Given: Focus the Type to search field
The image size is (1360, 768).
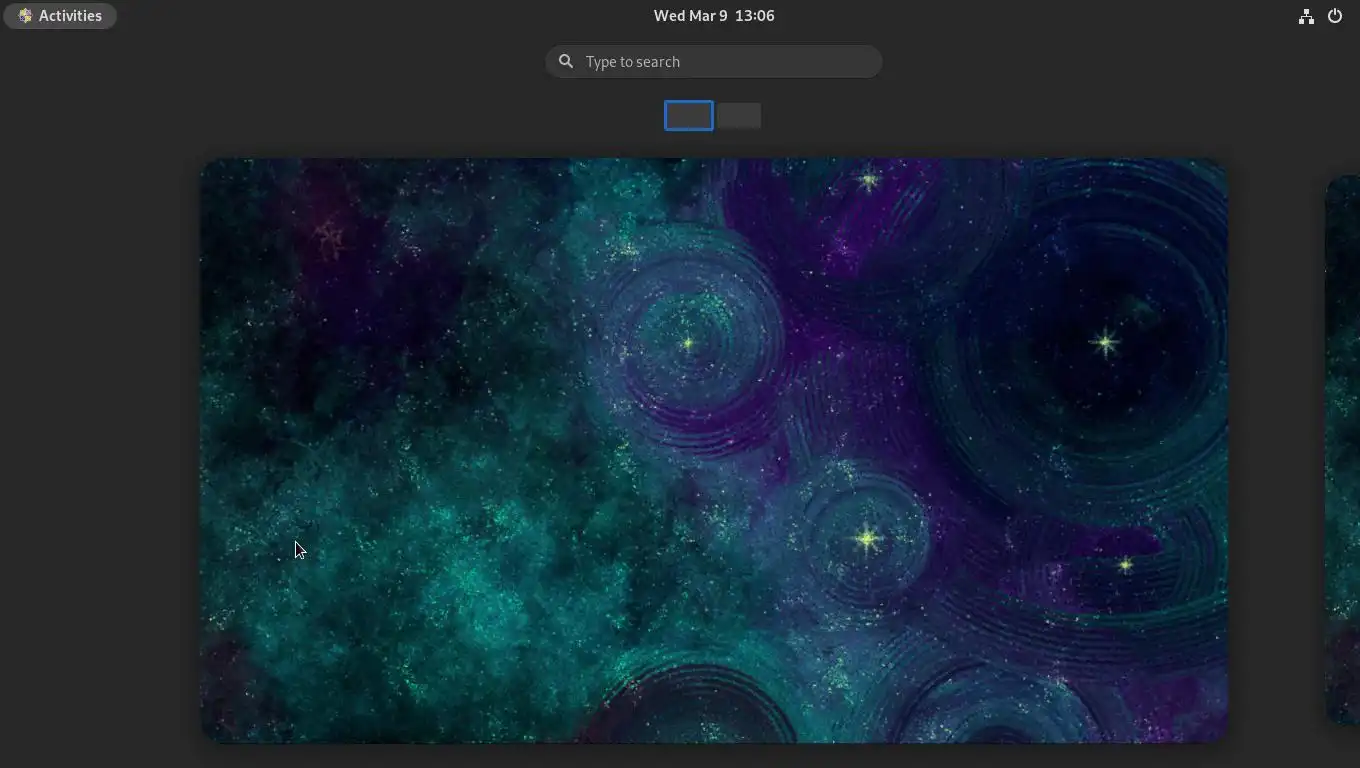Looking at the screenshot, I should 714,62.
